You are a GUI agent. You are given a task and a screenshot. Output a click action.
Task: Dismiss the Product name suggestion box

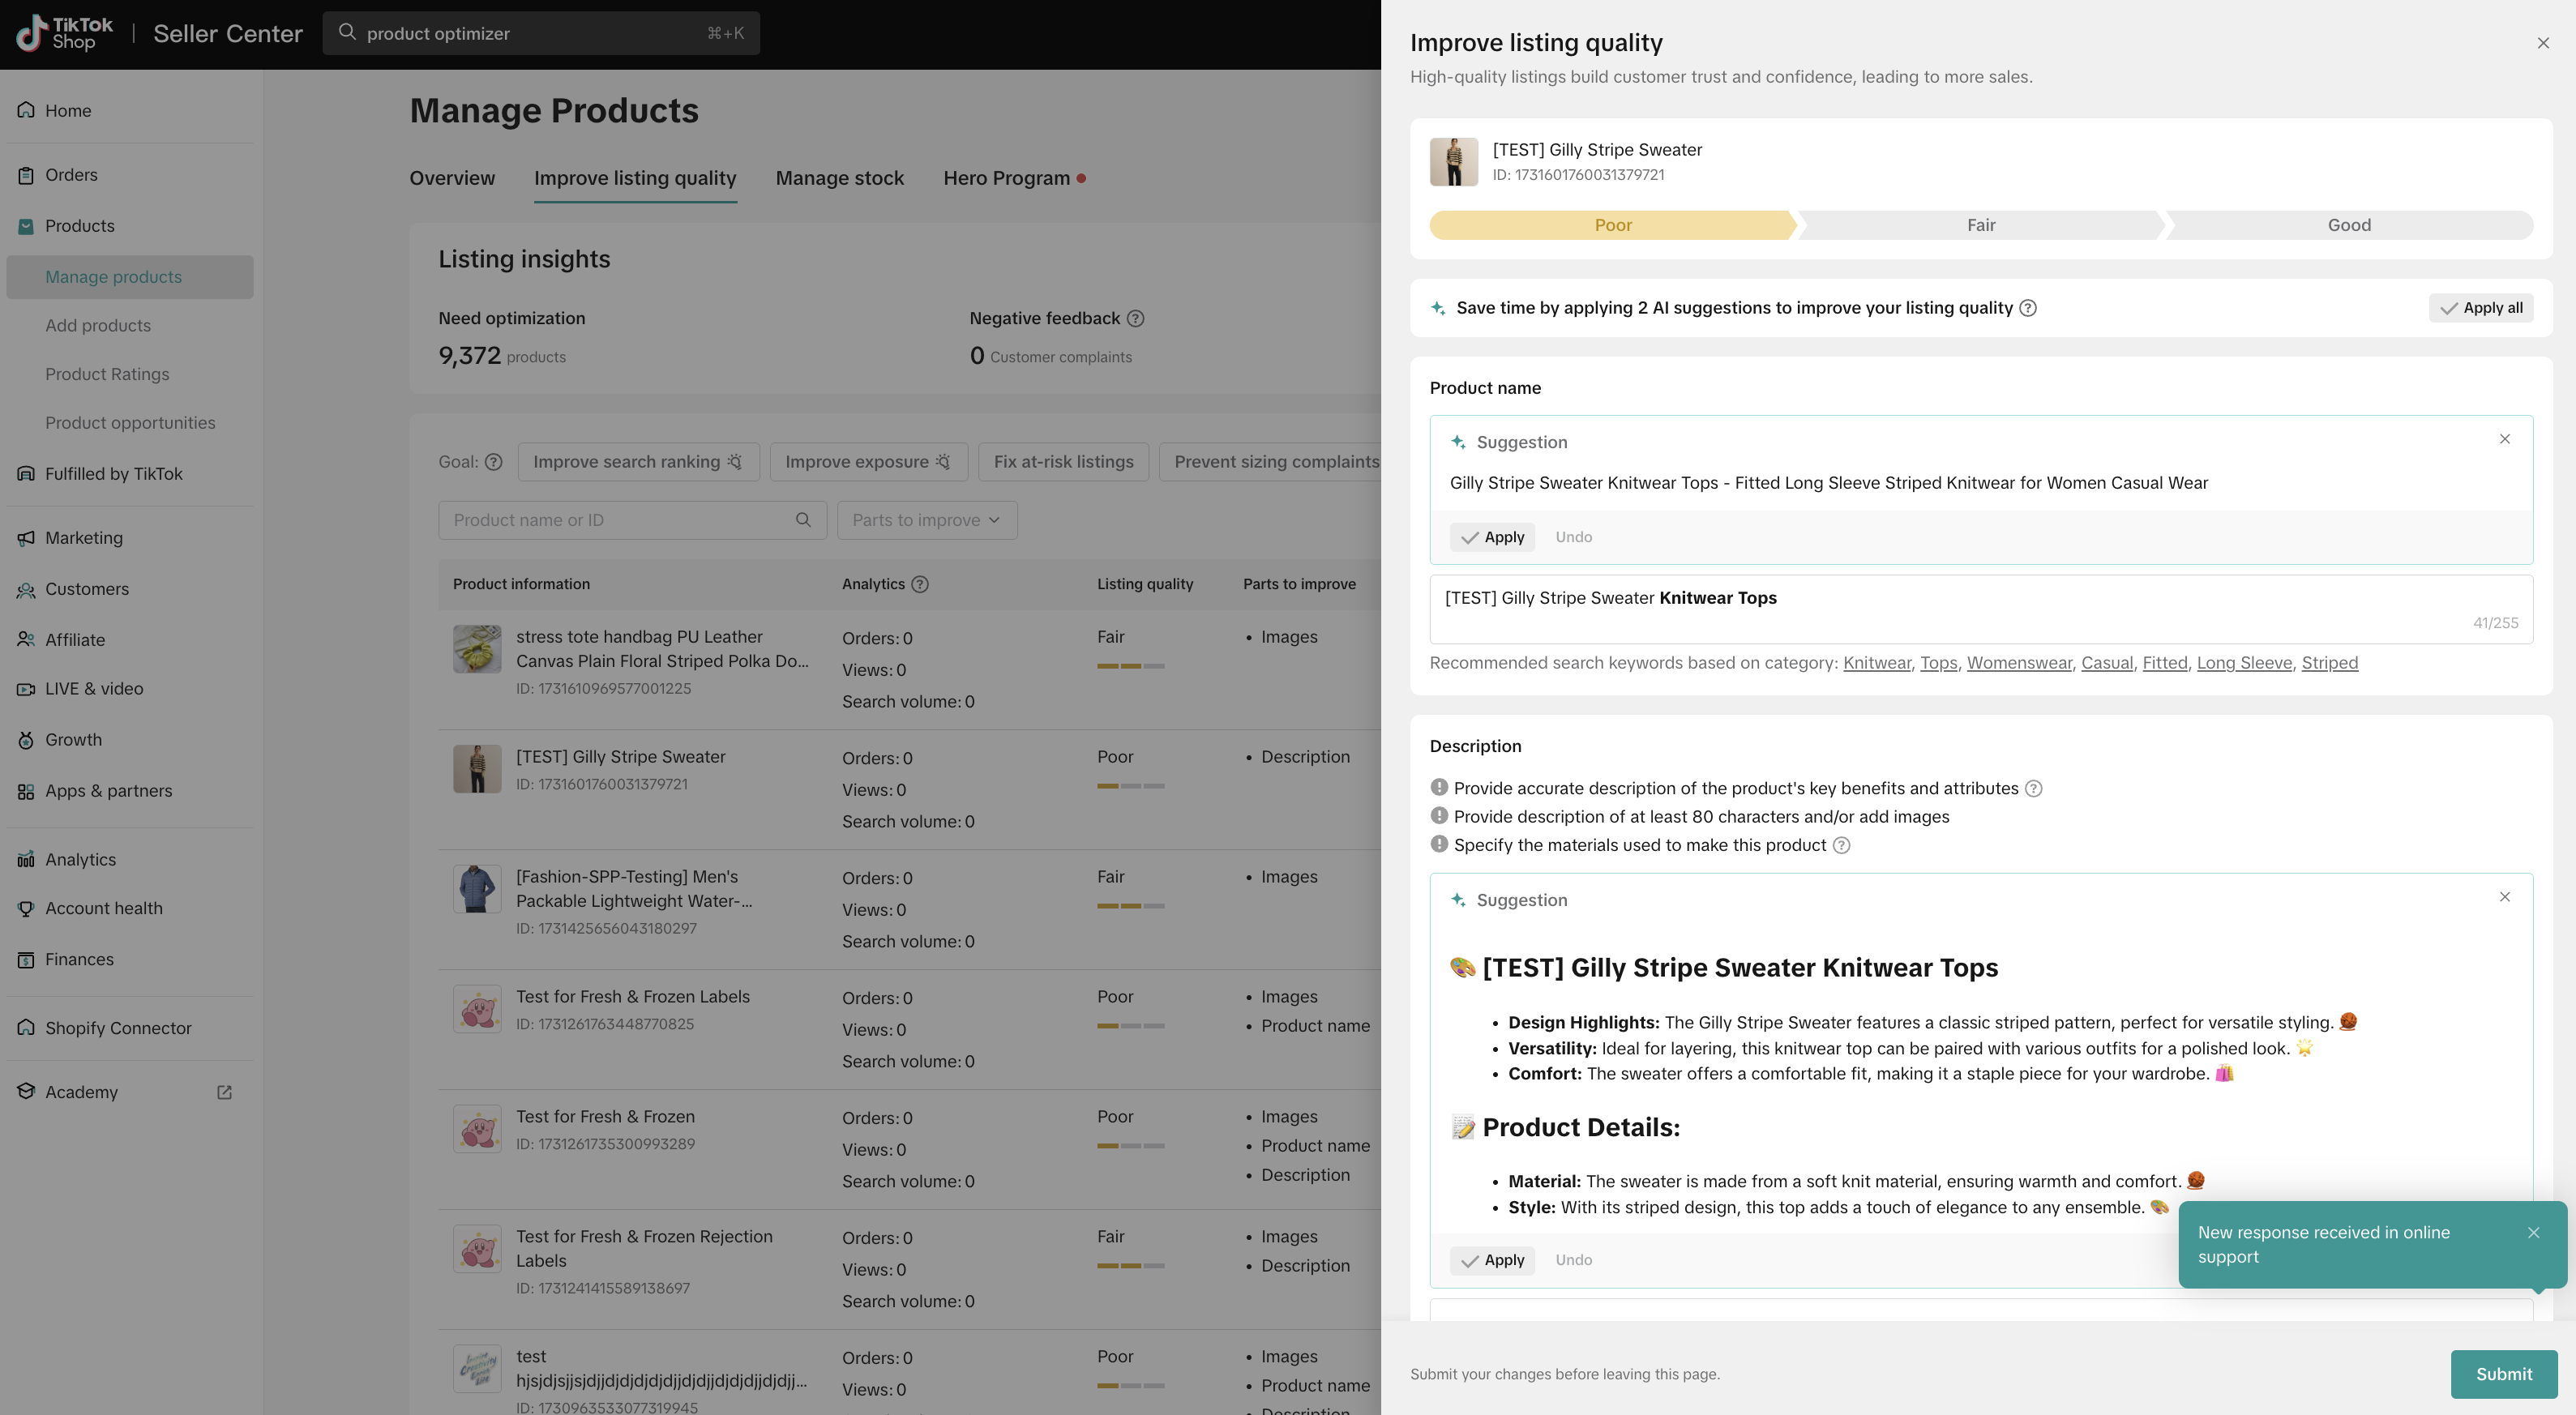2504,439
